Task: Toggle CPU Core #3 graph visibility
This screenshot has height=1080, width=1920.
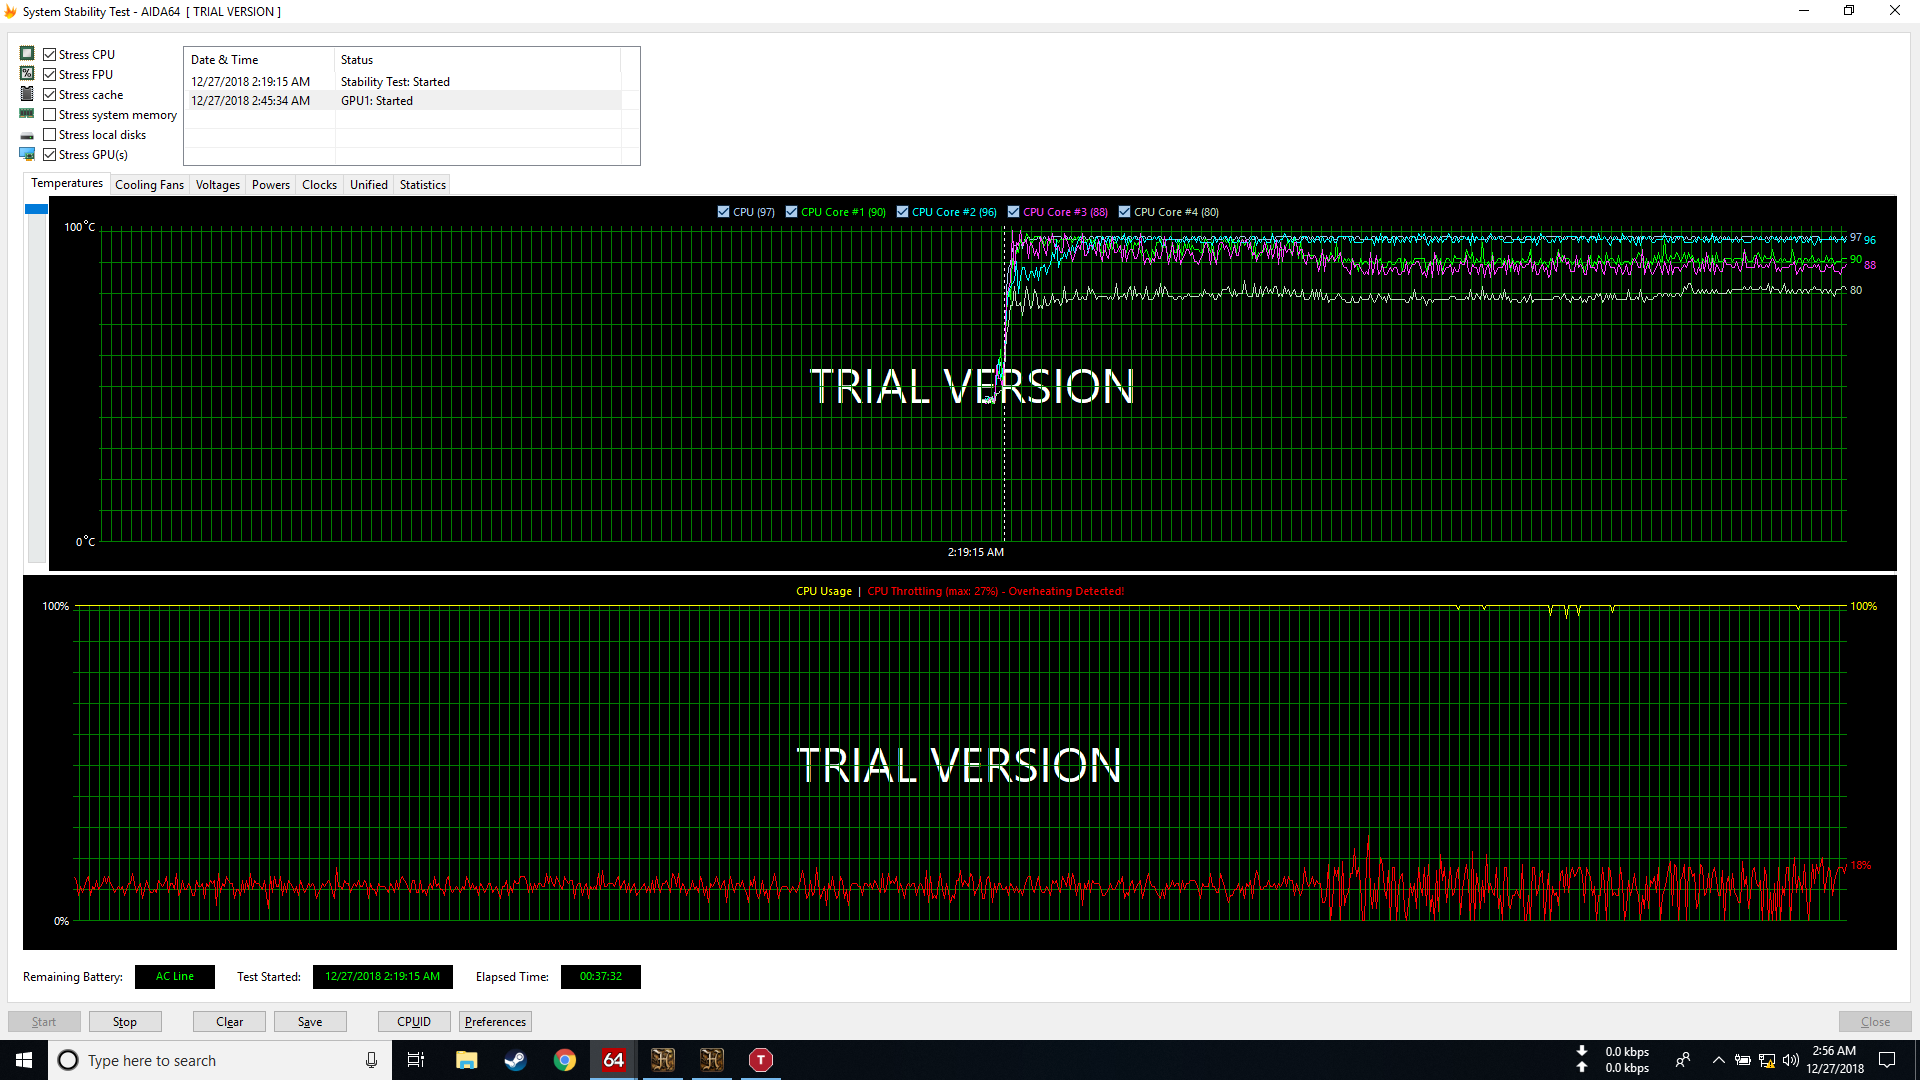Action: click(x=1013, y=212)
